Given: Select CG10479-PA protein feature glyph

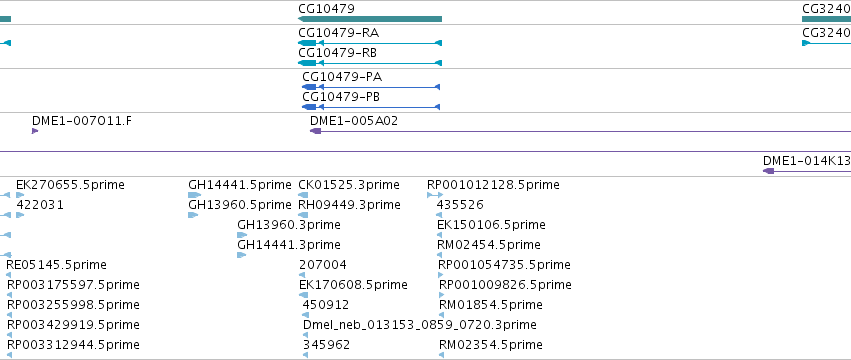Looking at the screenshot, I should click(x=371, y=87).
